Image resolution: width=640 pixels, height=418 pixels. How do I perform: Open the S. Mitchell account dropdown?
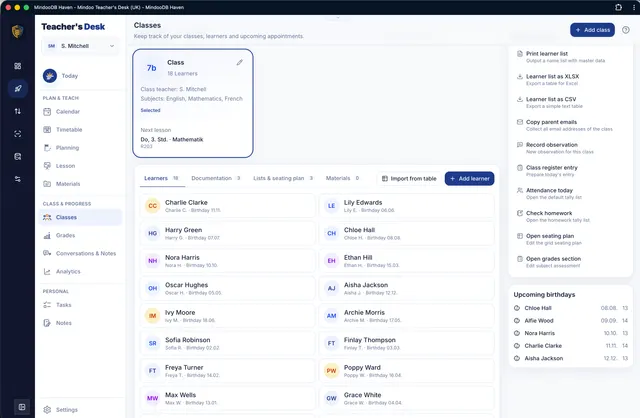click(x=80, y=46)
